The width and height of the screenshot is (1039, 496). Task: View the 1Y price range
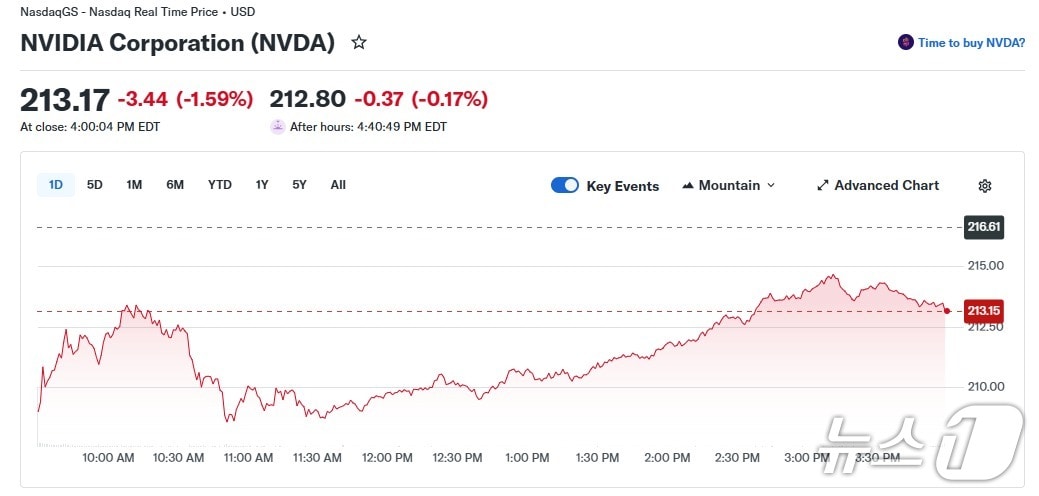pos(262,185)
